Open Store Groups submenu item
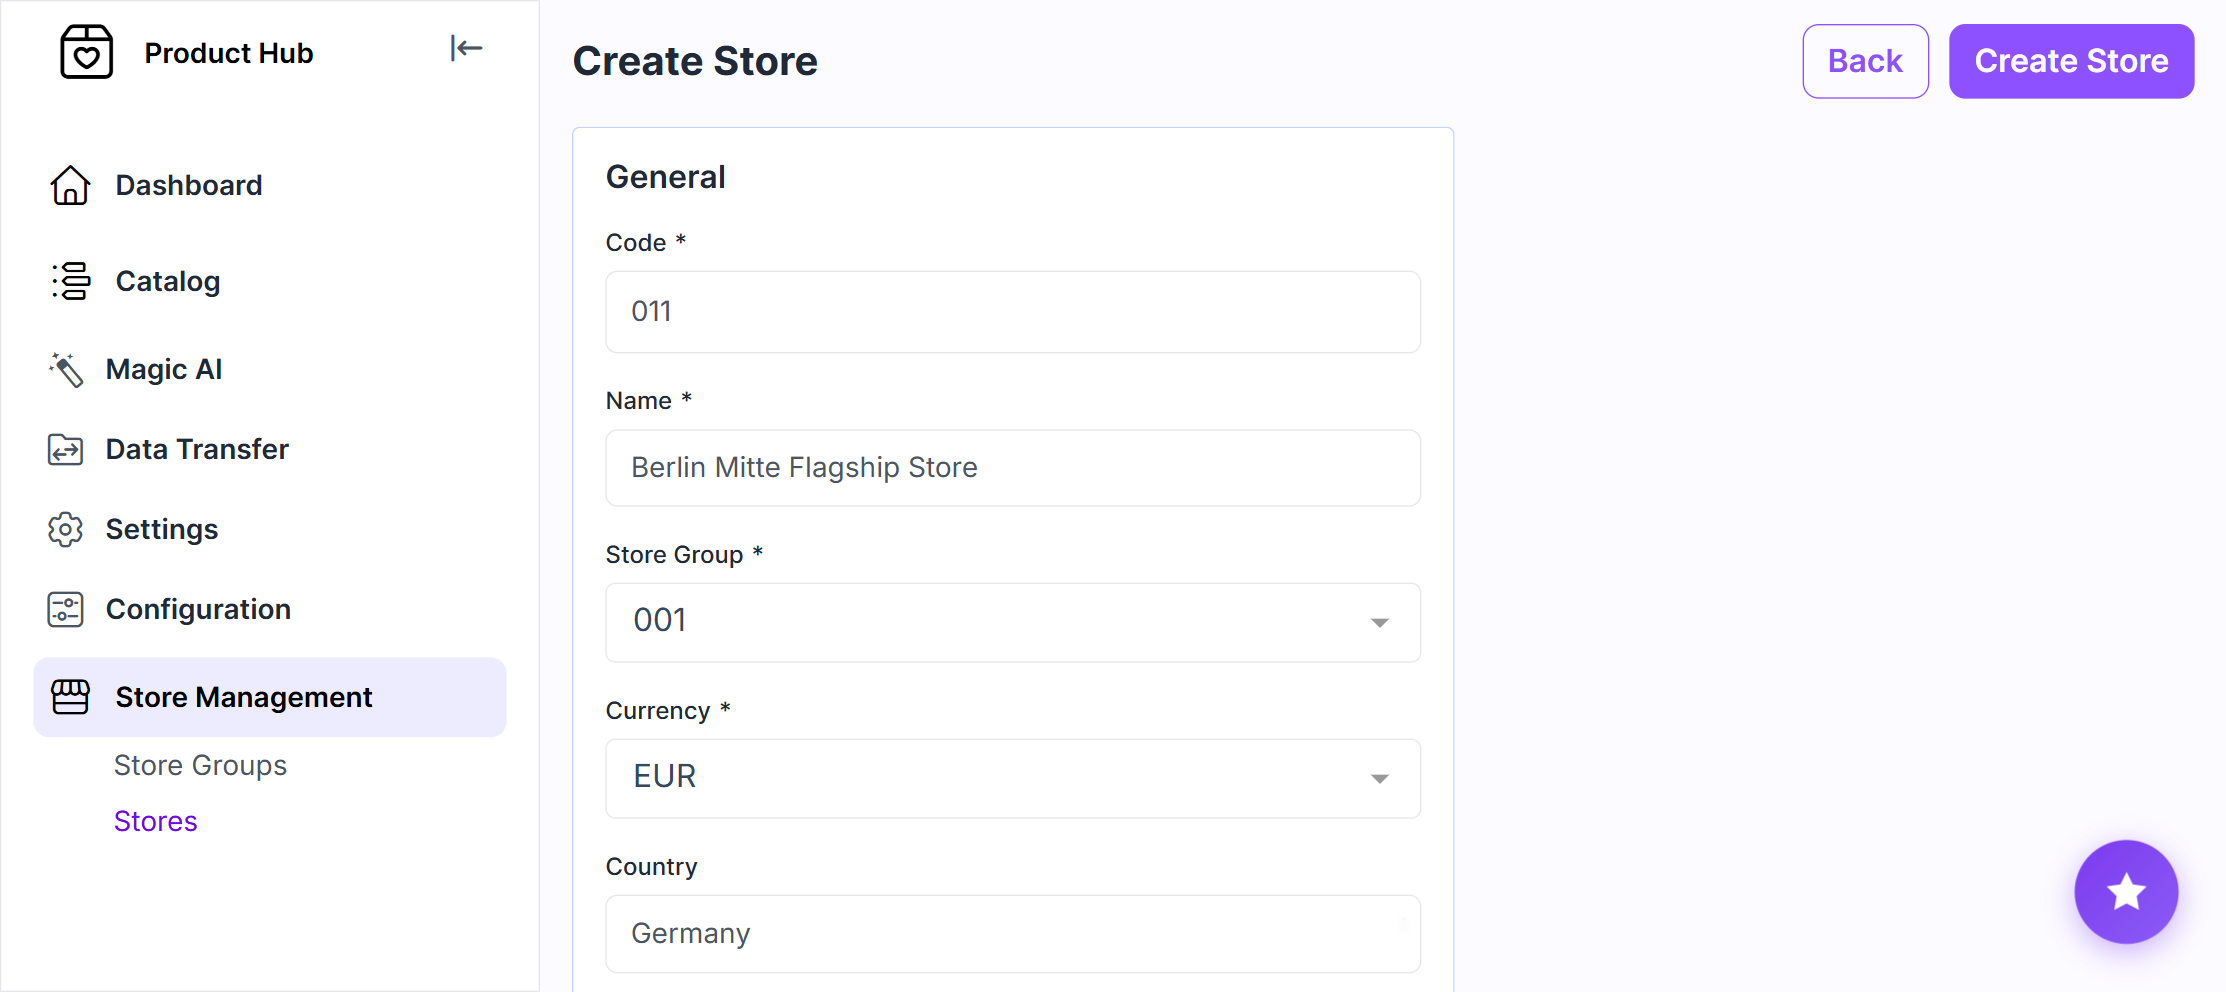This screenshot has height=992, width=2226. (x=200, y=765)
